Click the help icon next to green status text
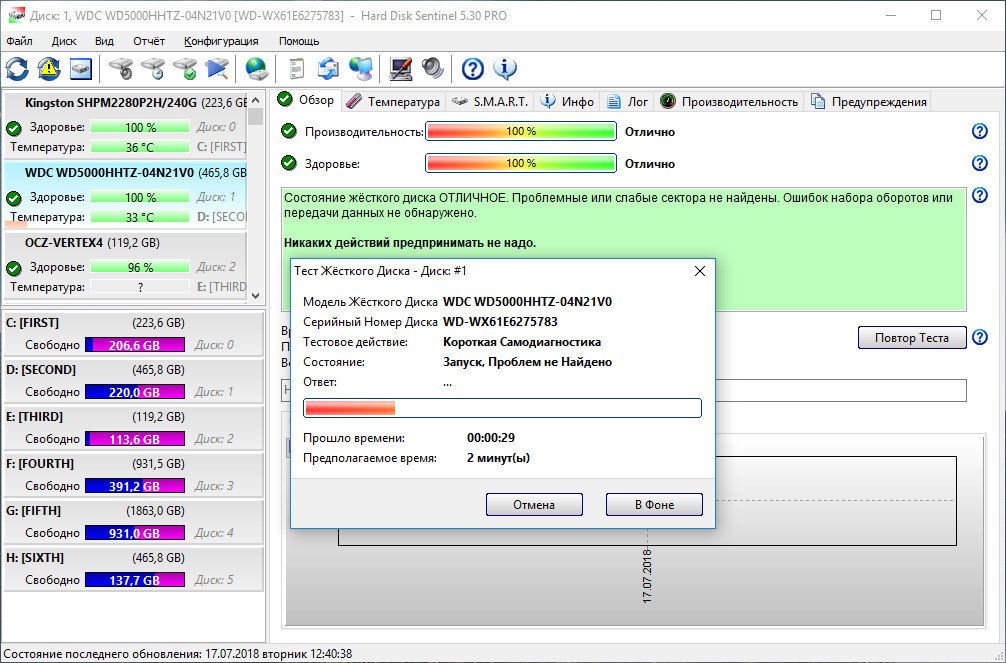The image size is (1006, 663). coord(980,195)
